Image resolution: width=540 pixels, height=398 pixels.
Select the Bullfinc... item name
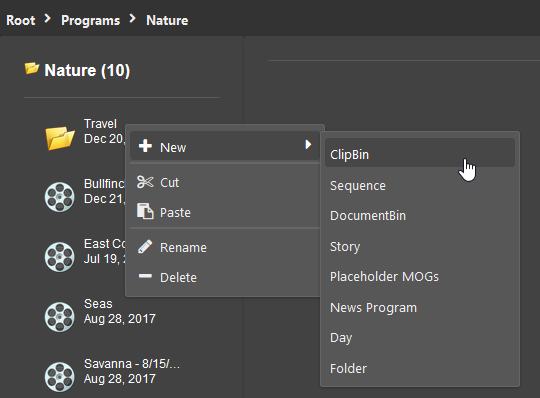104,184
